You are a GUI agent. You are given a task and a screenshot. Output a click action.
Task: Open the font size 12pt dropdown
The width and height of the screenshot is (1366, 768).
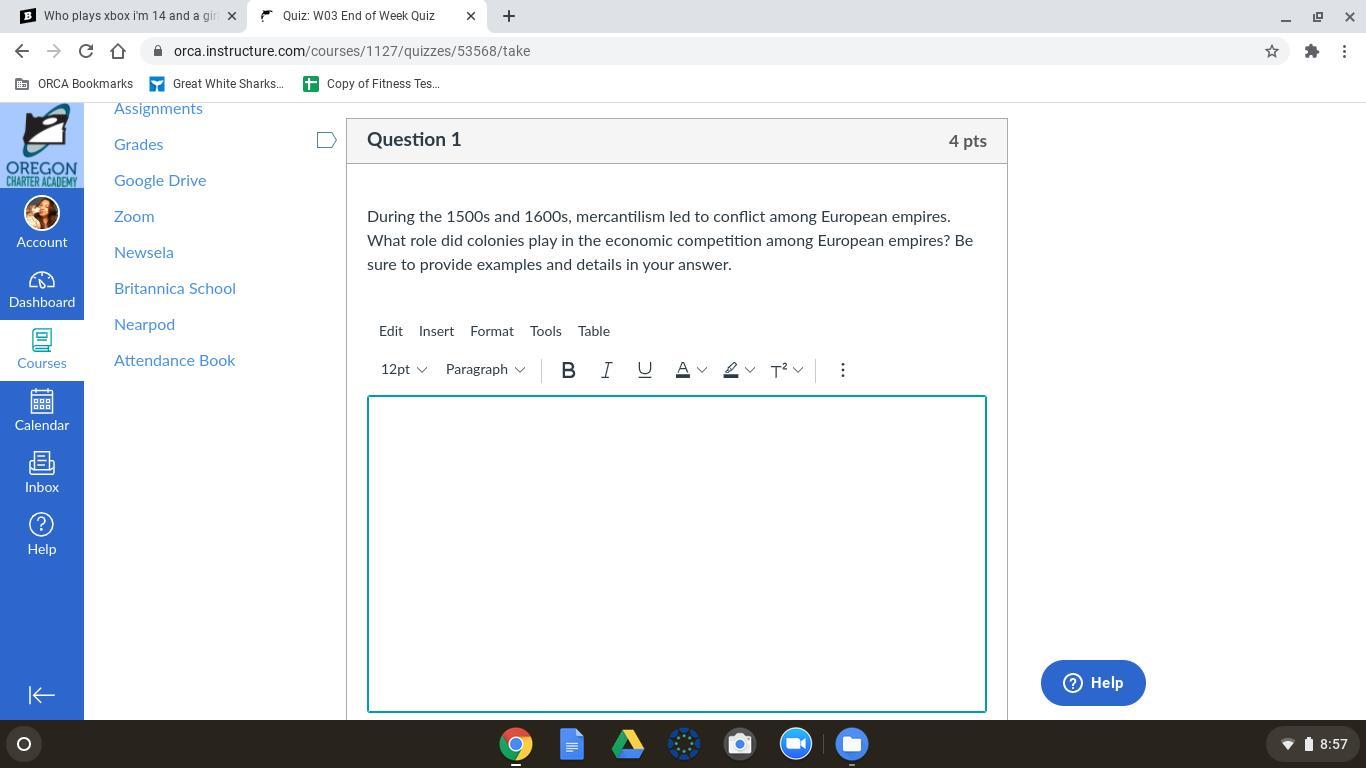pos(404,370)
